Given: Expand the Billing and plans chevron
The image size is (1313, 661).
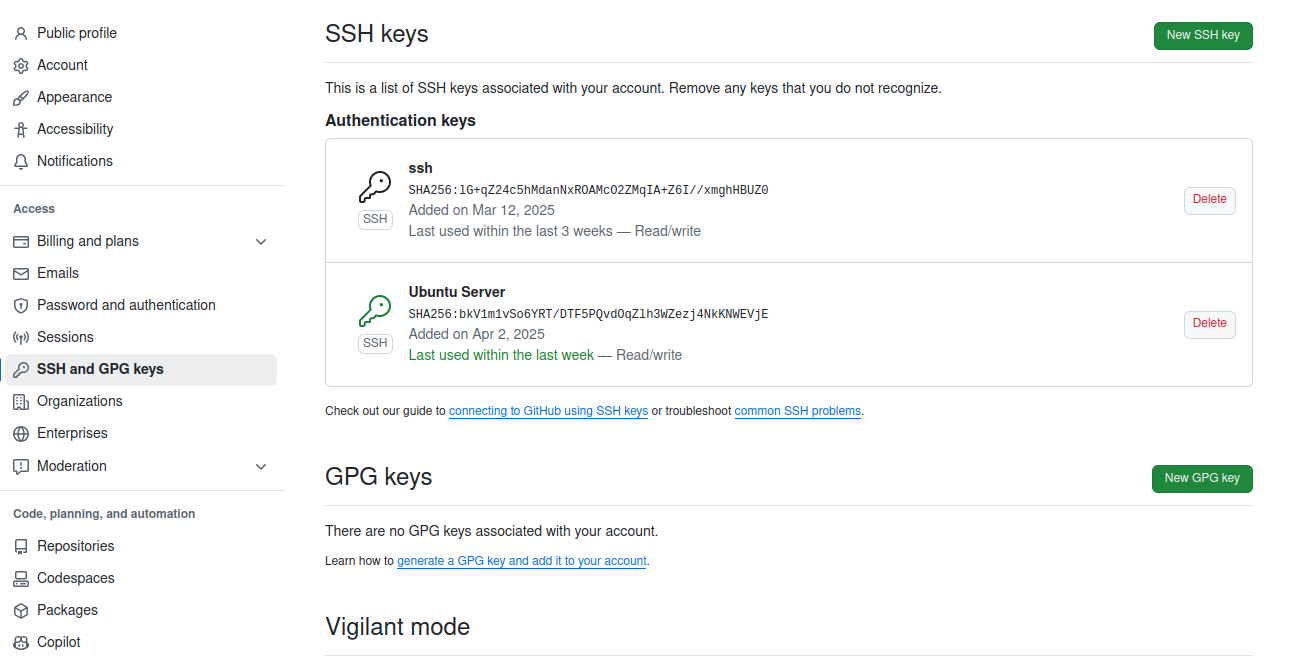Looking at the screenshot, I should tap(261, 241).
